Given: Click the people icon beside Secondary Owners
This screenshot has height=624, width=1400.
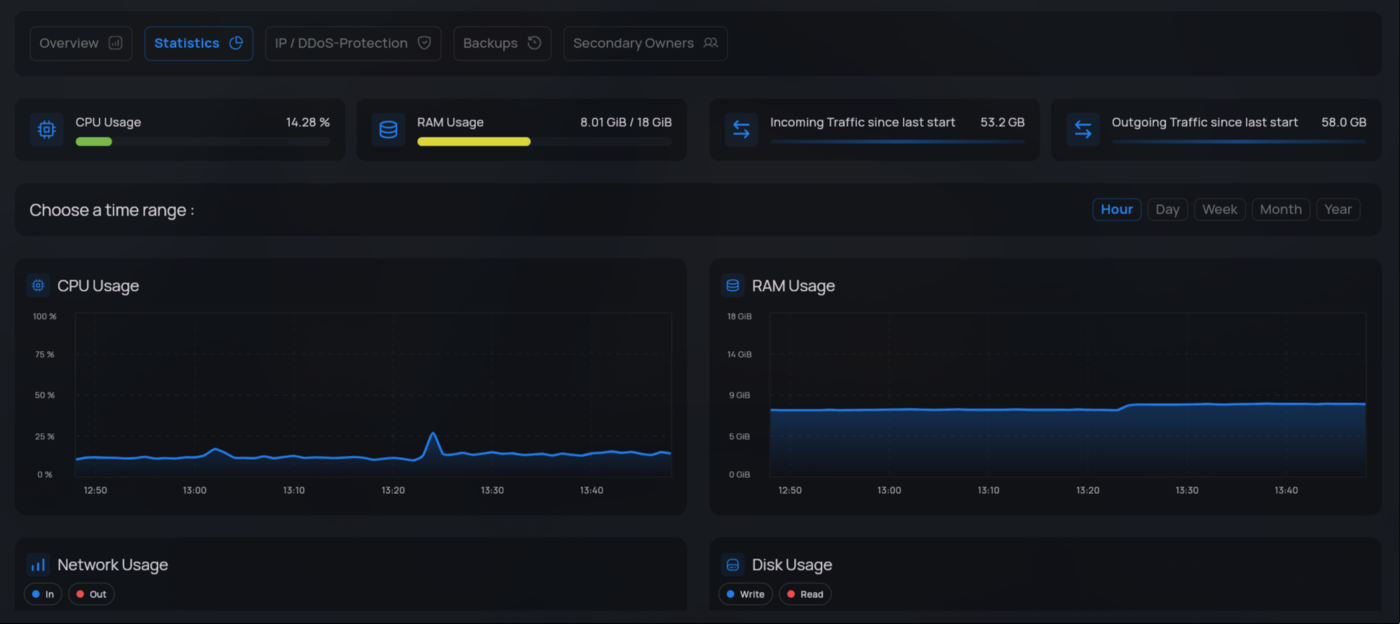Looking at the screenshot, I should pyautogui.click(x=710, y=43).
